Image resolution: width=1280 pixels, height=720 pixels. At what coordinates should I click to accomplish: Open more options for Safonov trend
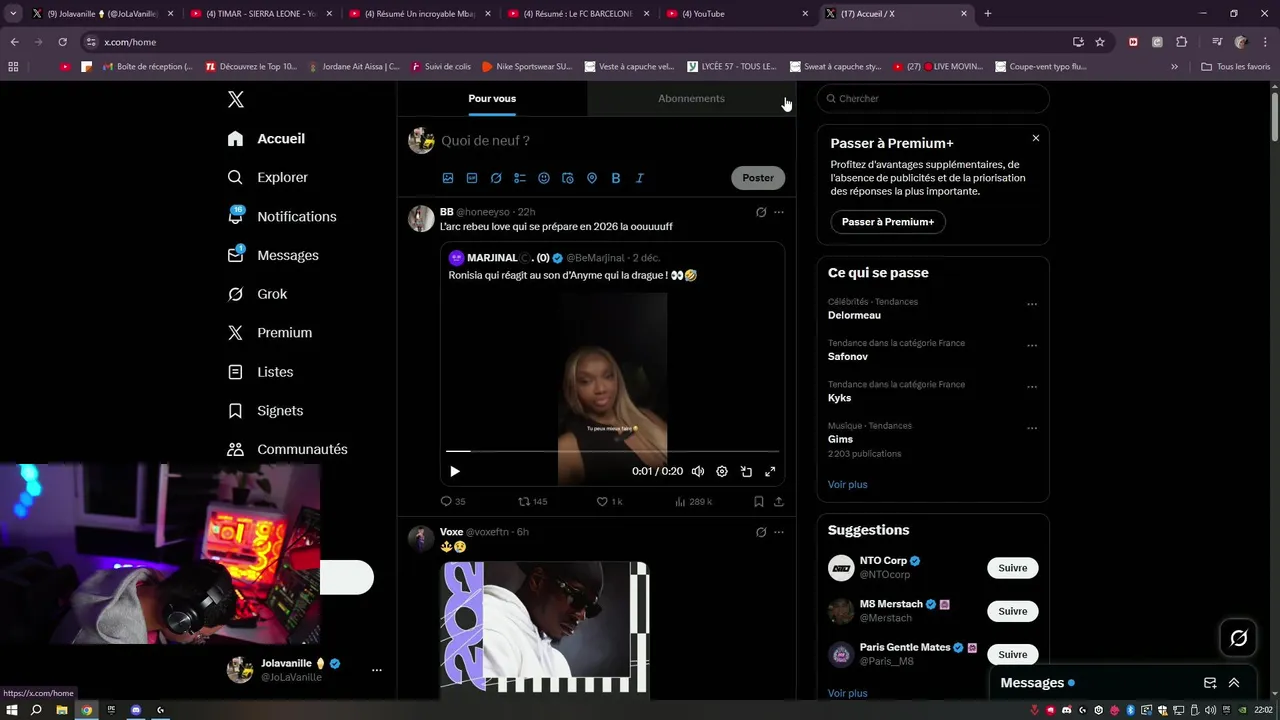(1032, 346)
